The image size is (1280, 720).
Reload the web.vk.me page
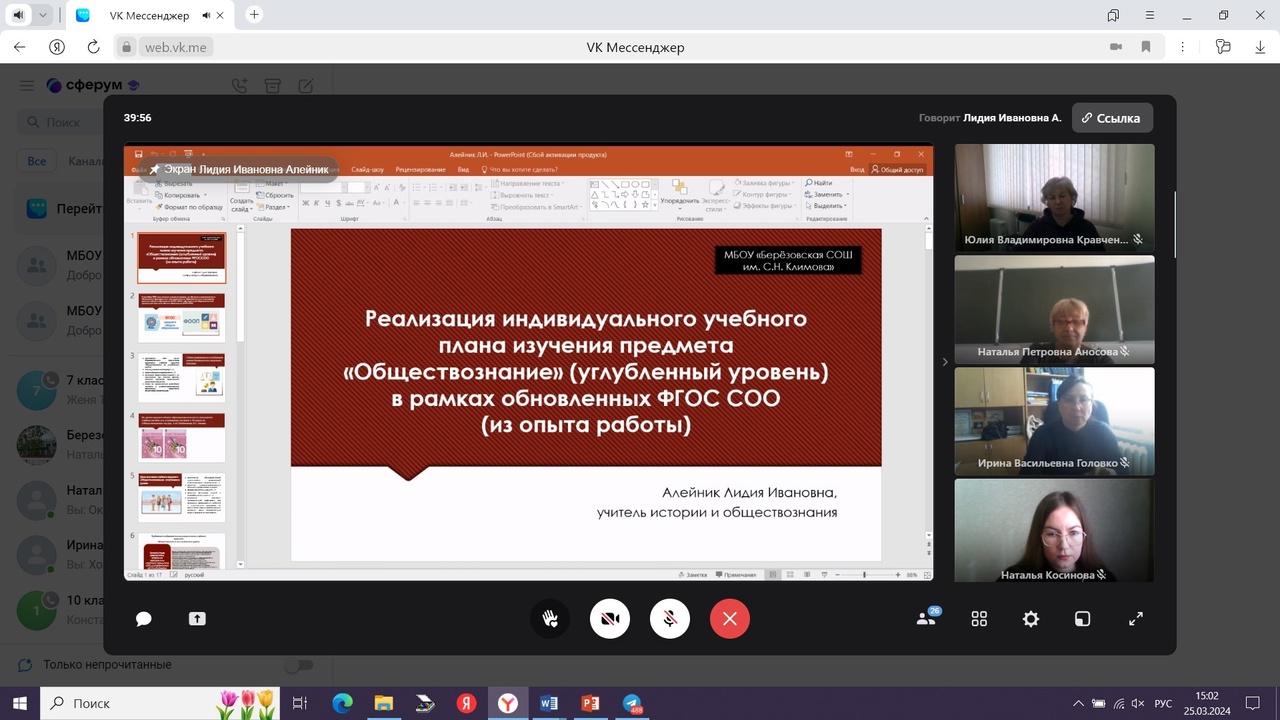click(x=94, y=47)
